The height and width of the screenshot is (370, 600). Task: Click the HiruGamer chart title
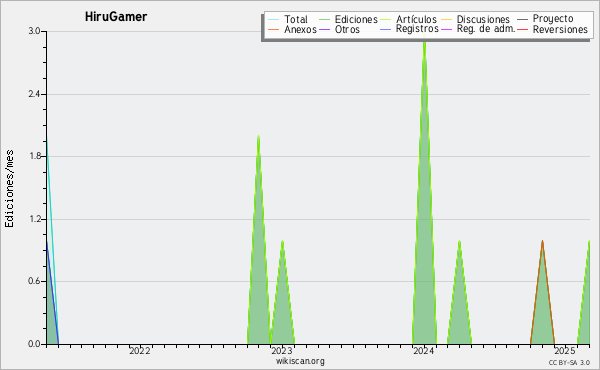click(x=116, y=17)
